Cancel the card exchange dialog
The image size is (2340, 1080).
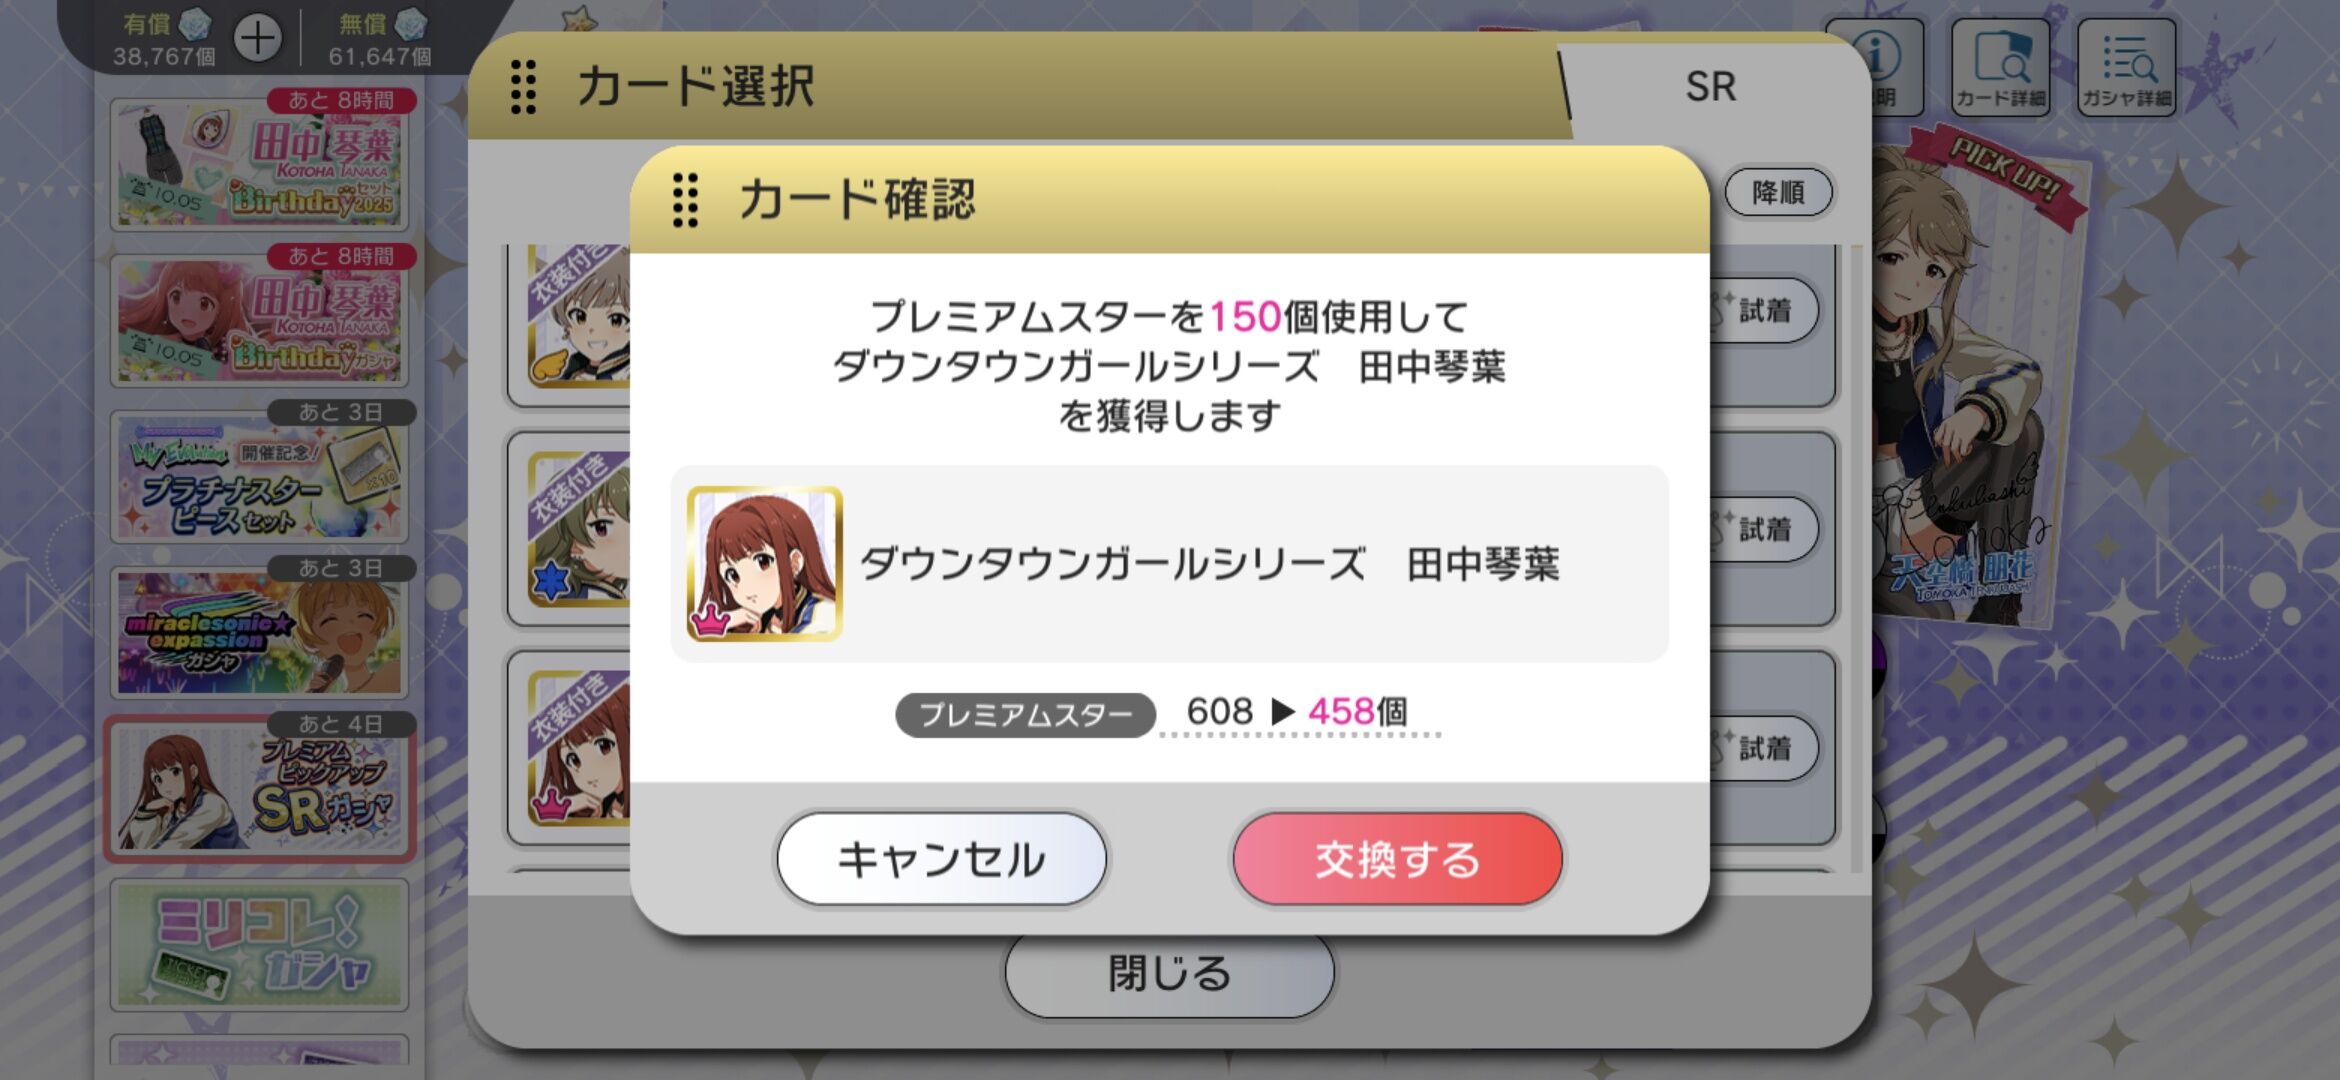click(941, 859)
